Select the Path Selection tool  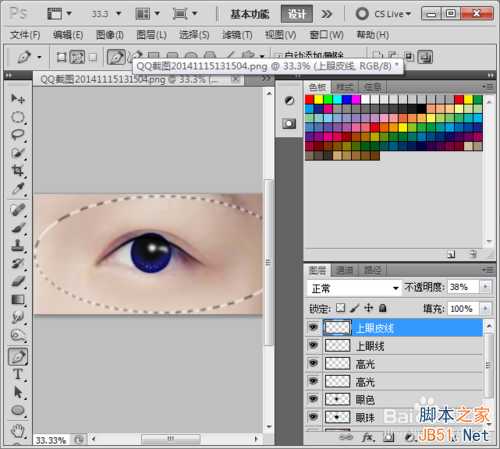point(18,392)
